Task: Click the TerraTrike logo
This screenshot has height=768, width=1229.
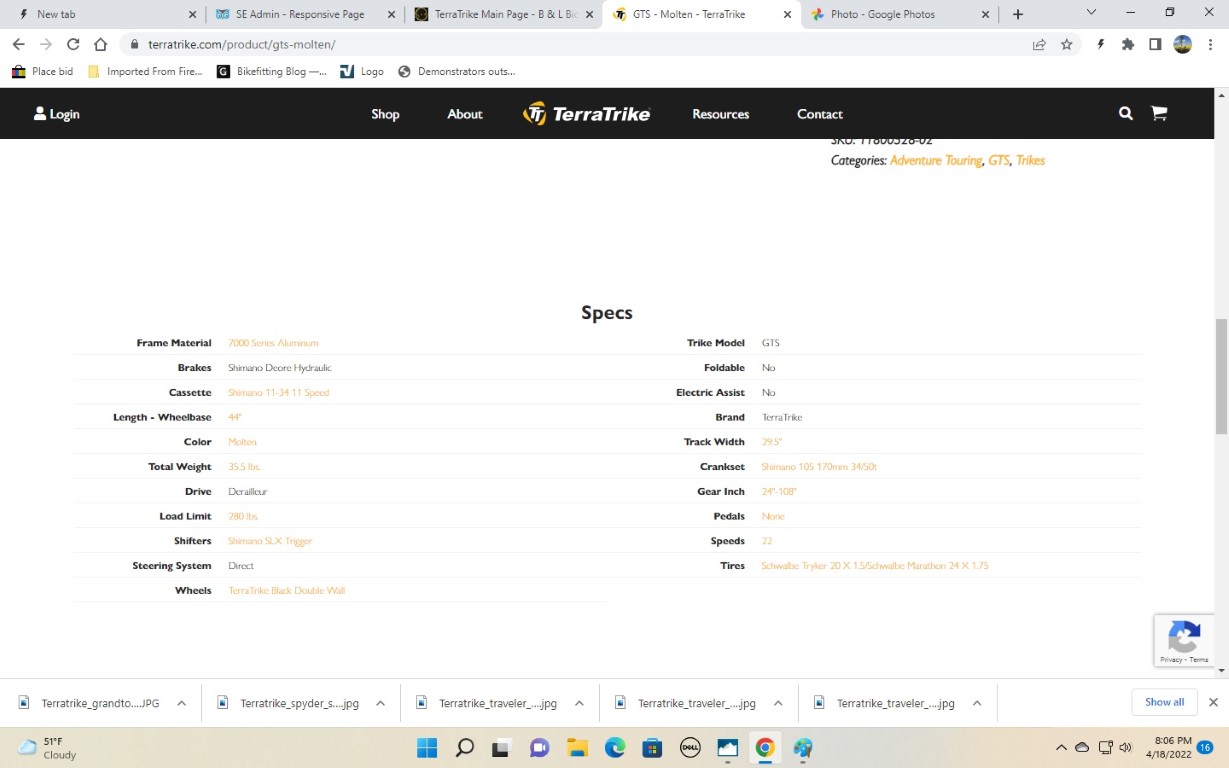Action: [x=587, y=114]
